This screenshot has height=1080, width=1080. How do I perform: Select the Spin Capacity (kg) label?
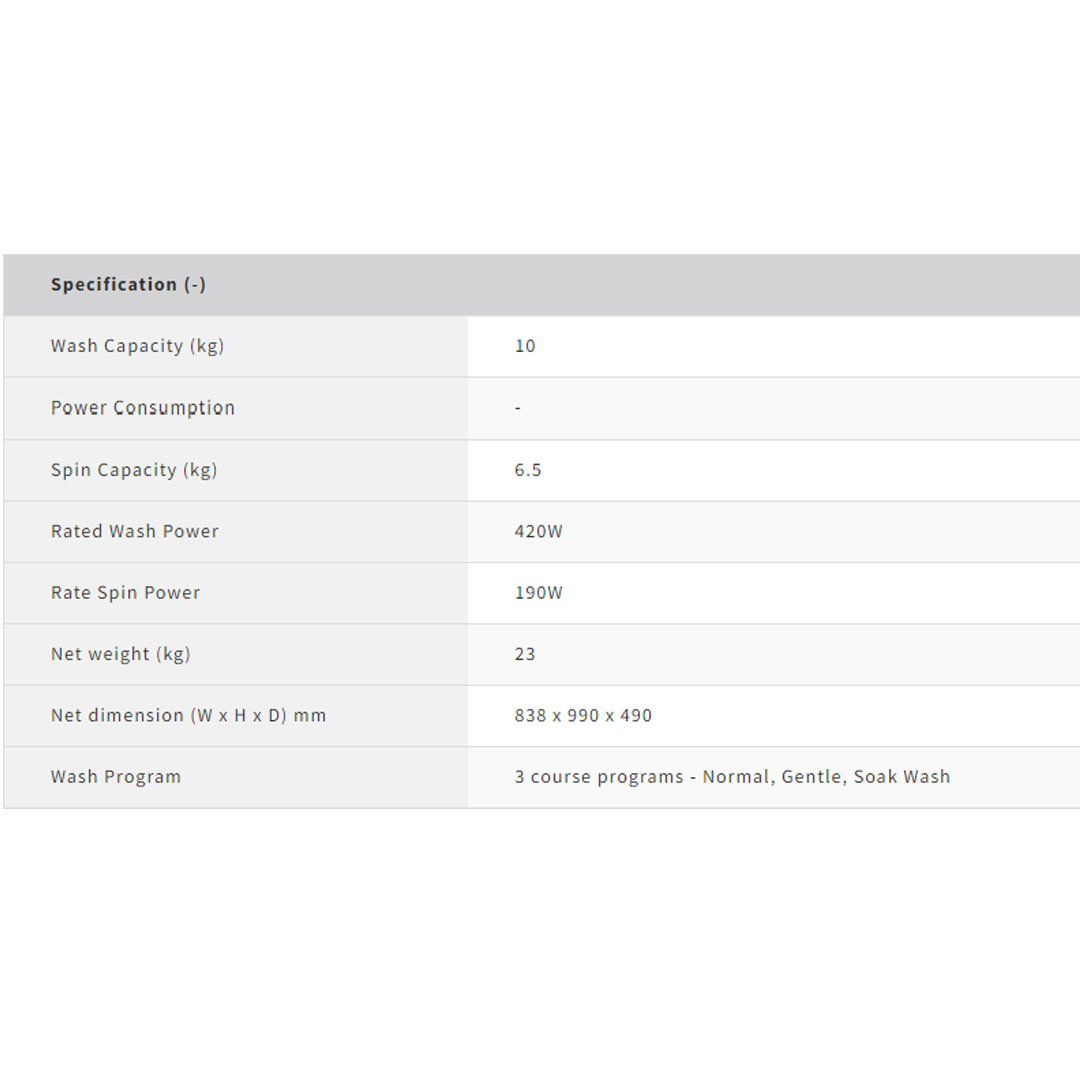point(134,470)
